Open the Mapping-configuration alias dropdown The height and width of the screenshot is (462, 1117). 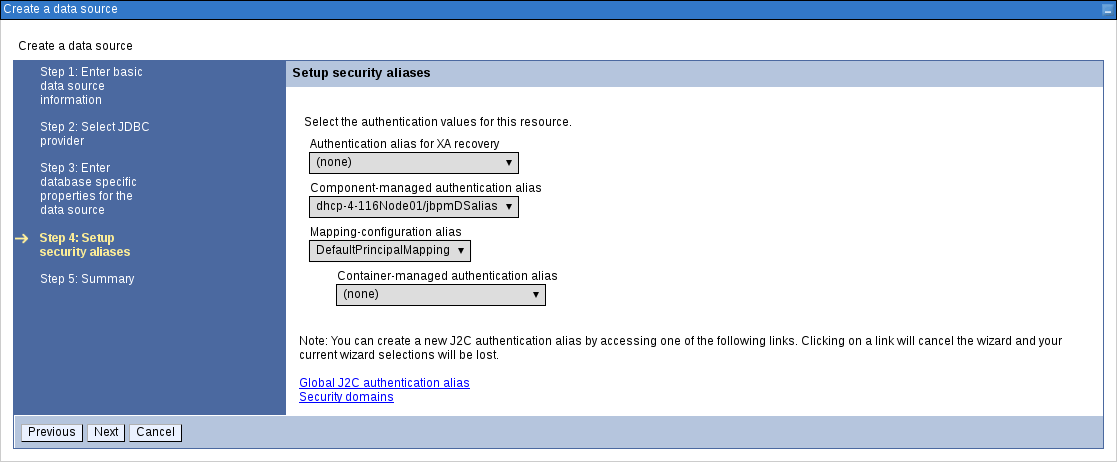click(390, 251)
